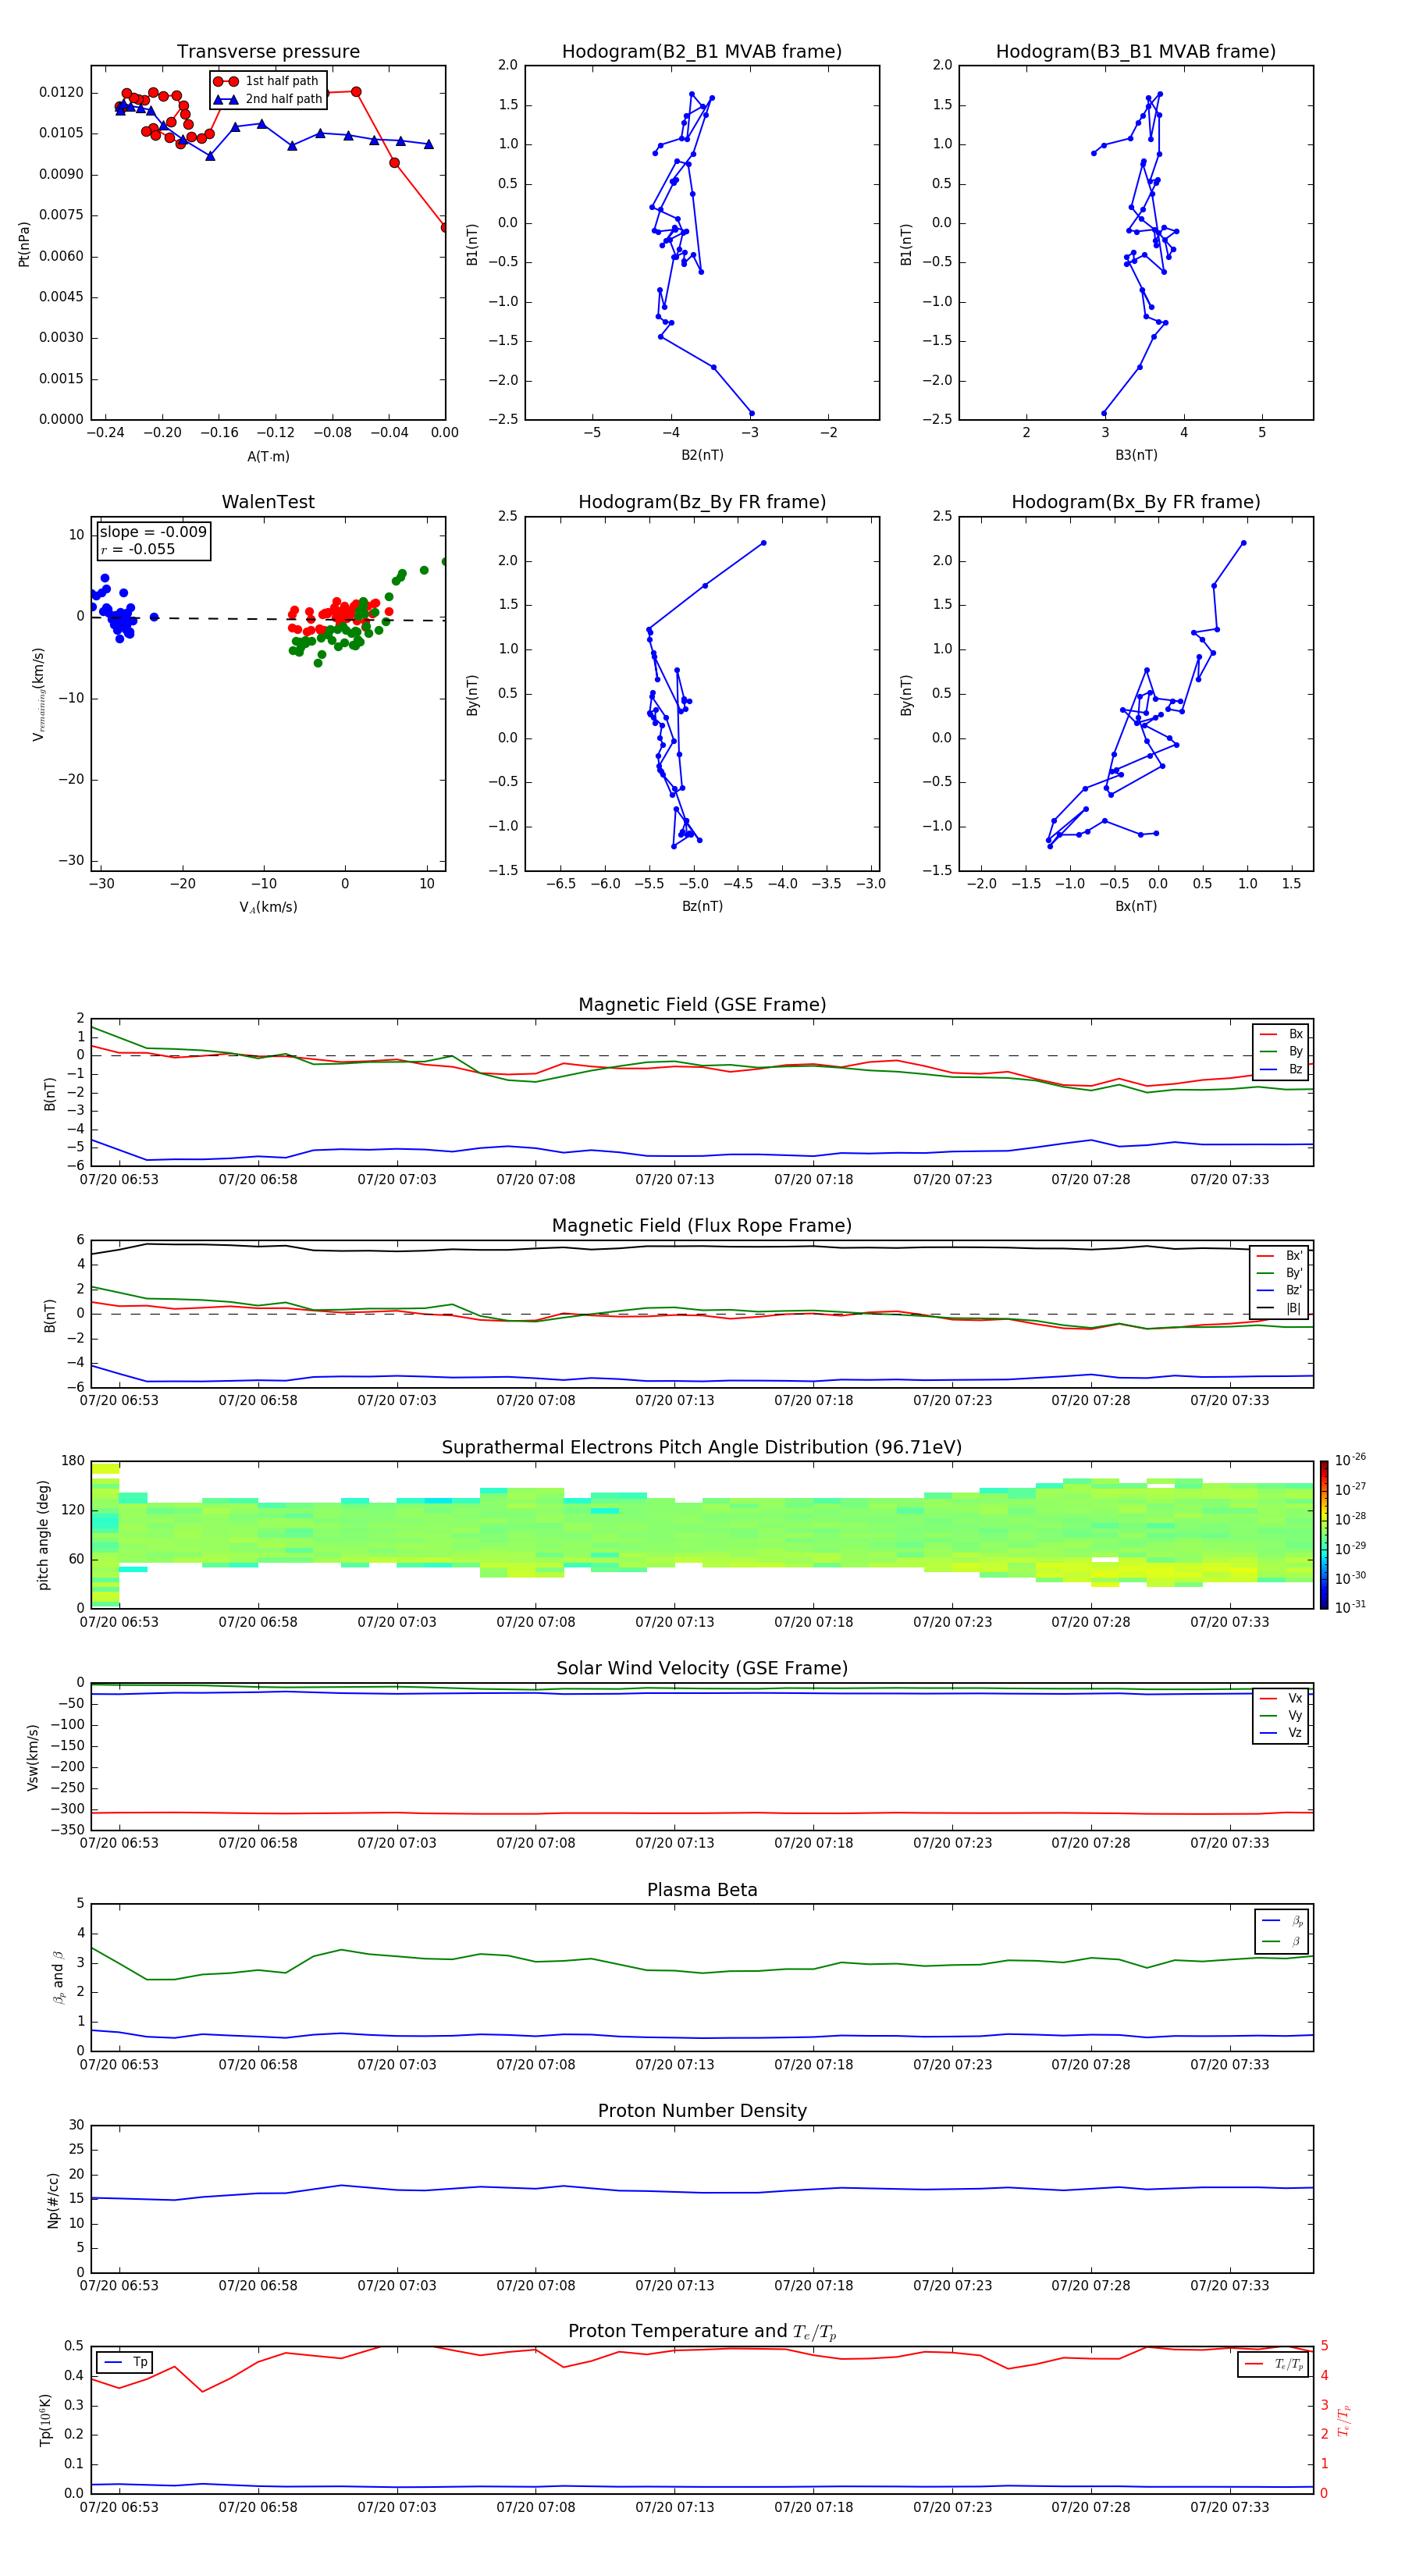Click the 'r = -0.055' annotation
The height and width of the screenshot is (2576, 1405).
pos(138,549)
